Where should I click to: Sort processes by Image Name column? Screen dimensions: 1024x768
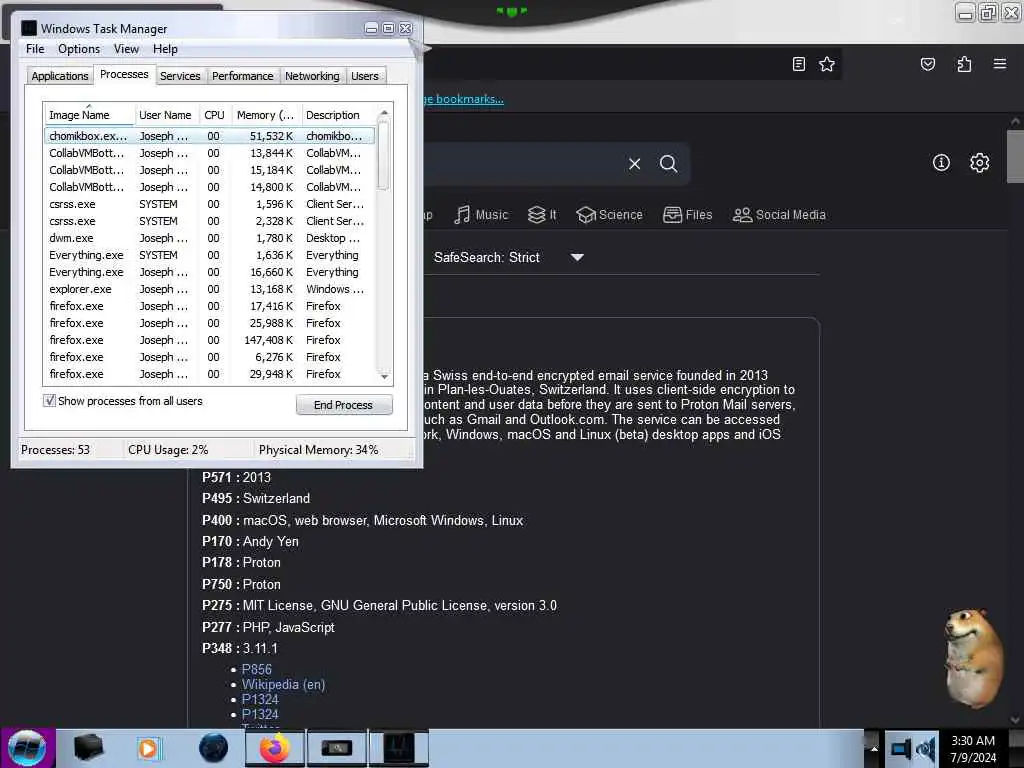[89, 115]
